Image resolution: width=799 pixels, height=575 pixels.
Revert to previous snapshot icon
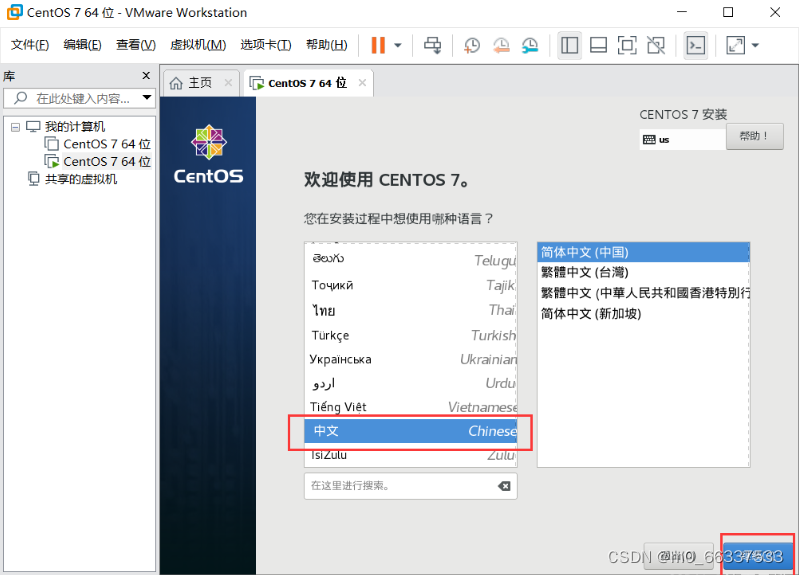pos(501,45)
